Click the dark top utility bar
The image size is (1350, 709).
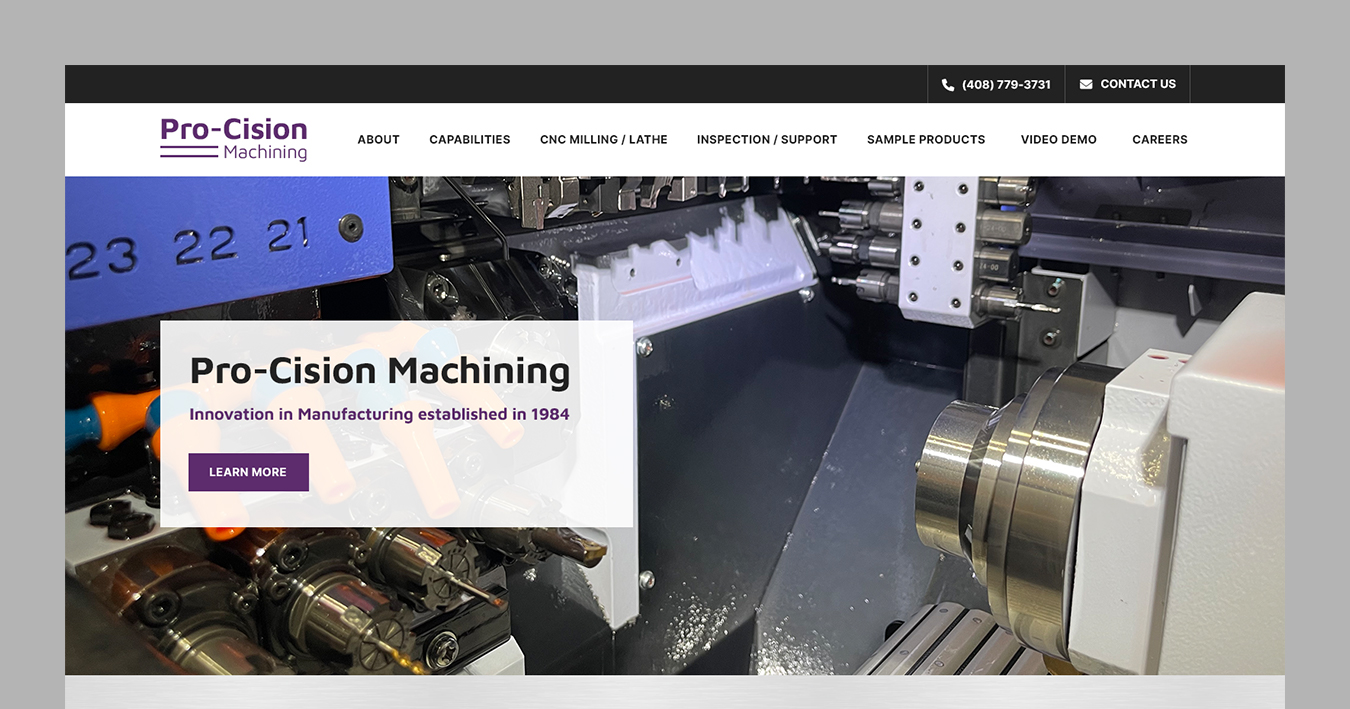pos(500,84)
